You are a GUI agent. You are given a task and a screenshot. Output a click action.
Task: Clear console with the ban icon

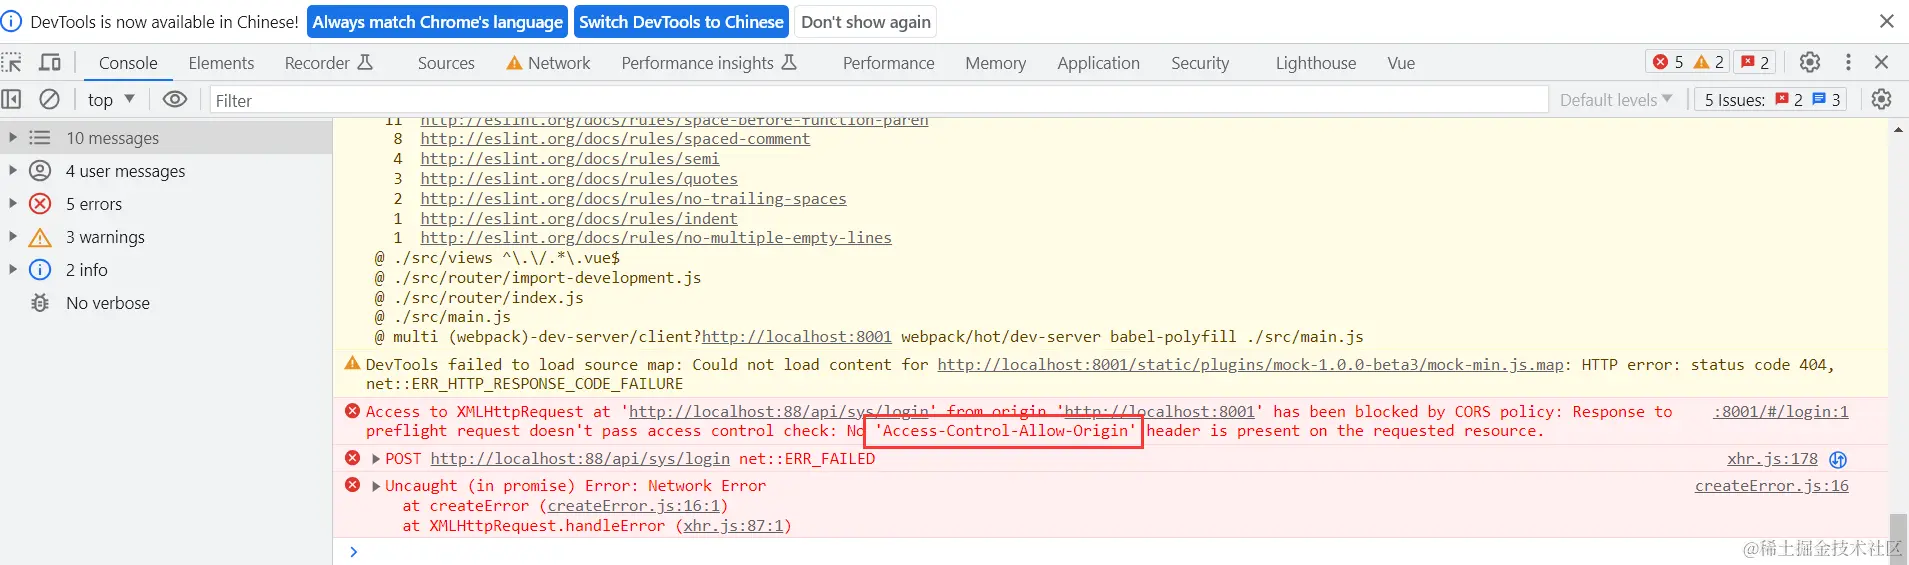pos(49,99)
